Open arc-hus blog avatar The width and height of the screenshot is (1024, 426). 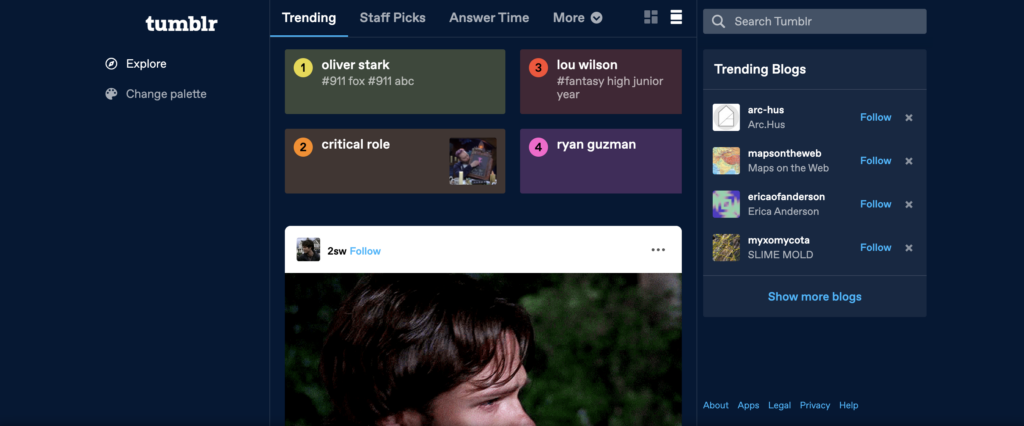pyautogui.click(x=726, y=117)
